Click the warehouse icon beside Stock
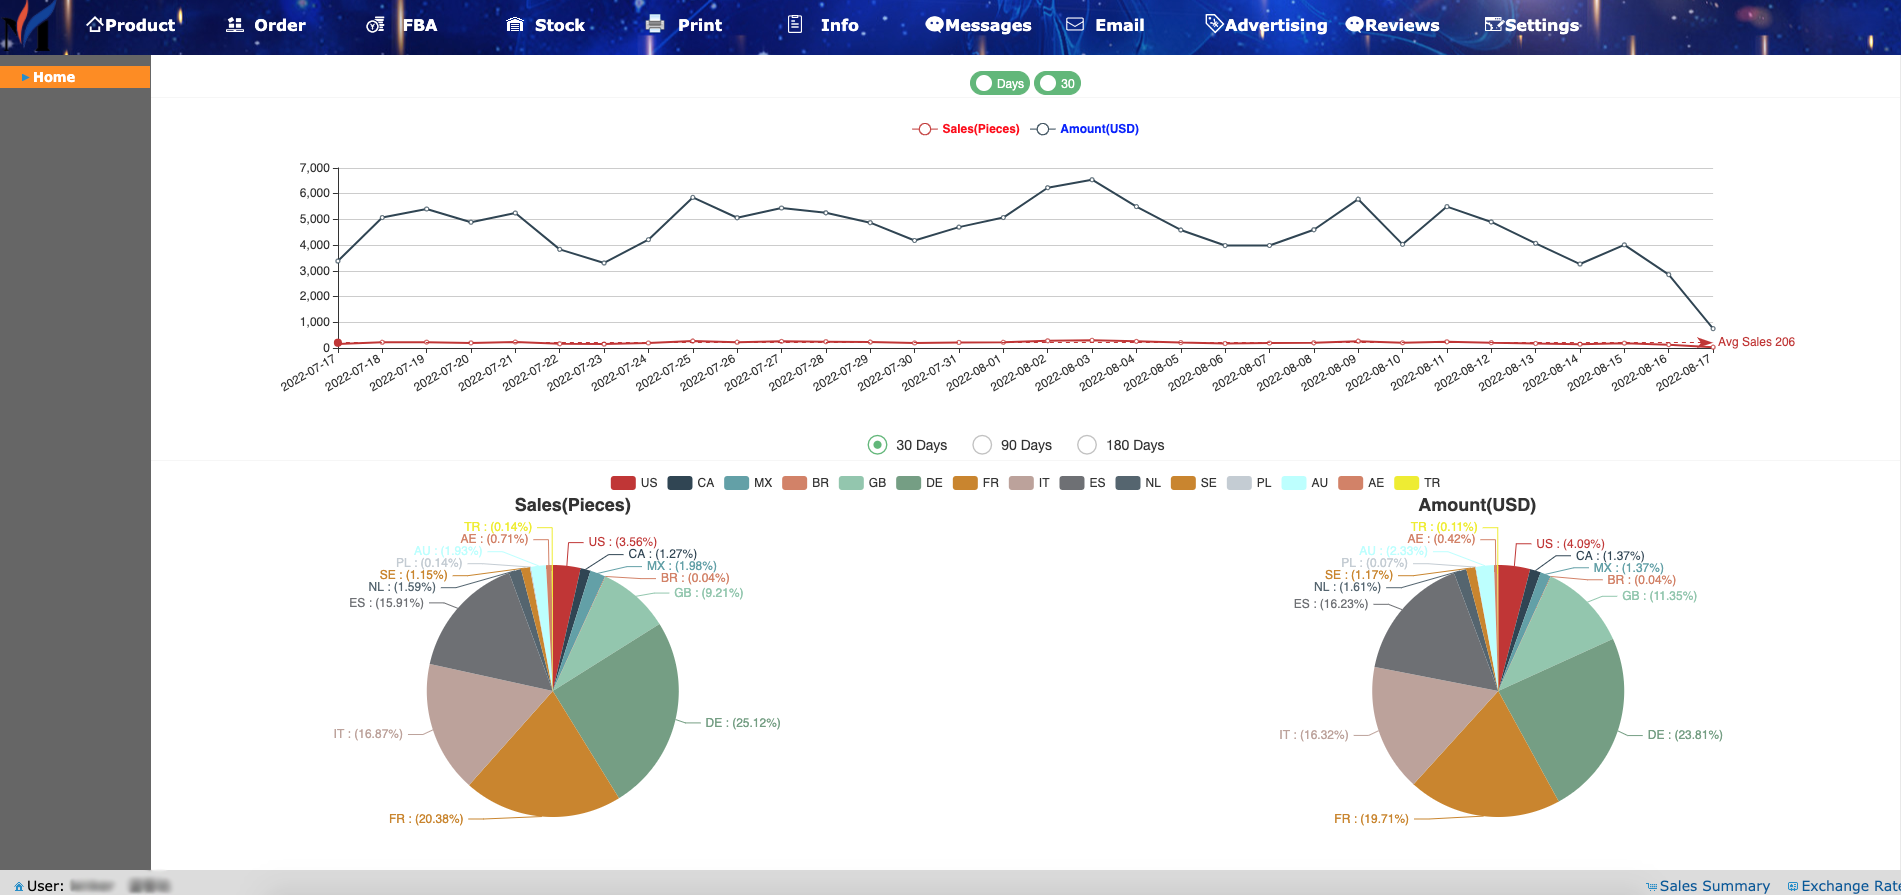1901x895 pixels. (515, 24)
